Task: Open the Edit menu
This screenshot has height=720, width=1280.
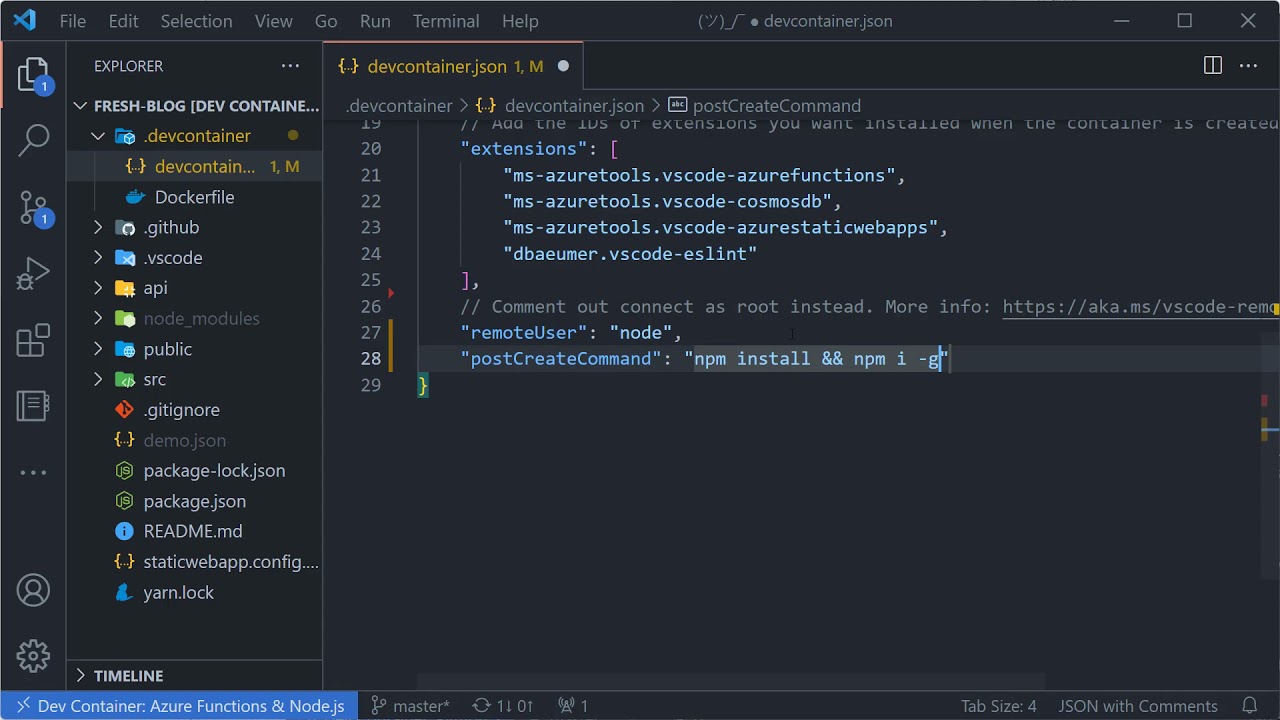Action: (x=123, y=21)
